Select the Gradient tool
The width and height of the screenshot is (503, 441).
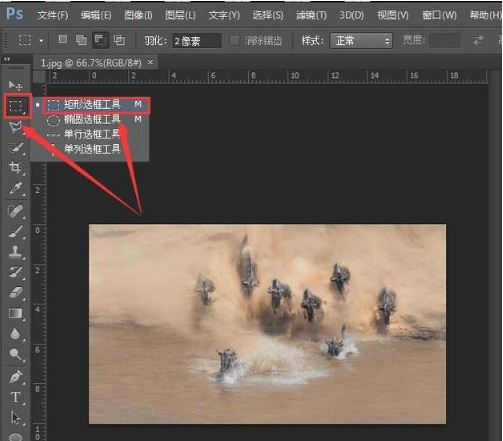(x=15, y=313)
